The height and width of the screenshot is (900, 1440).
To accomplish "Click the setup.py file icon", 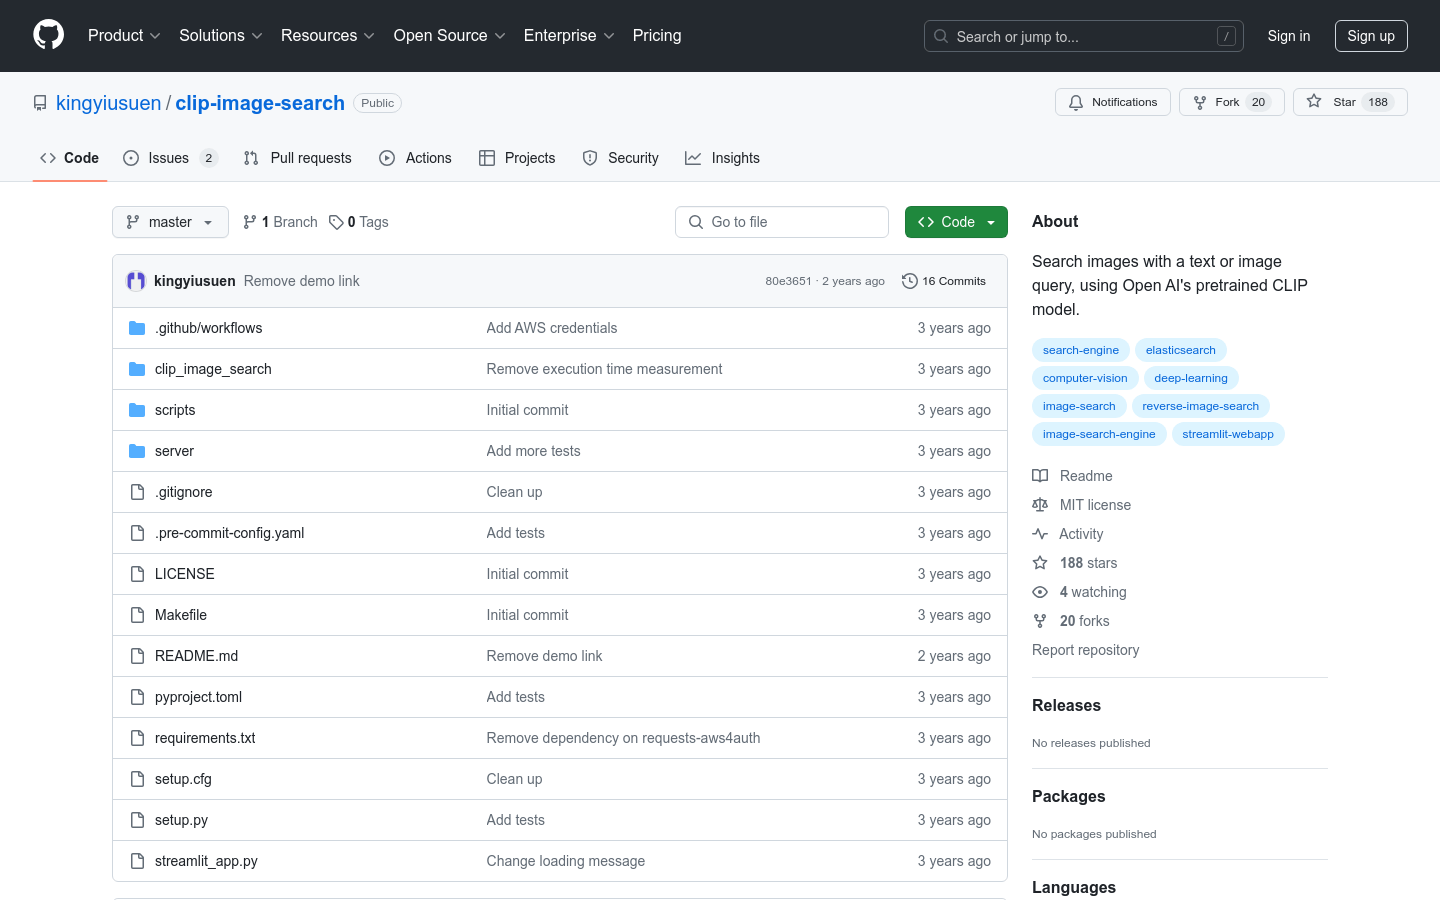I will pos(137,820).
